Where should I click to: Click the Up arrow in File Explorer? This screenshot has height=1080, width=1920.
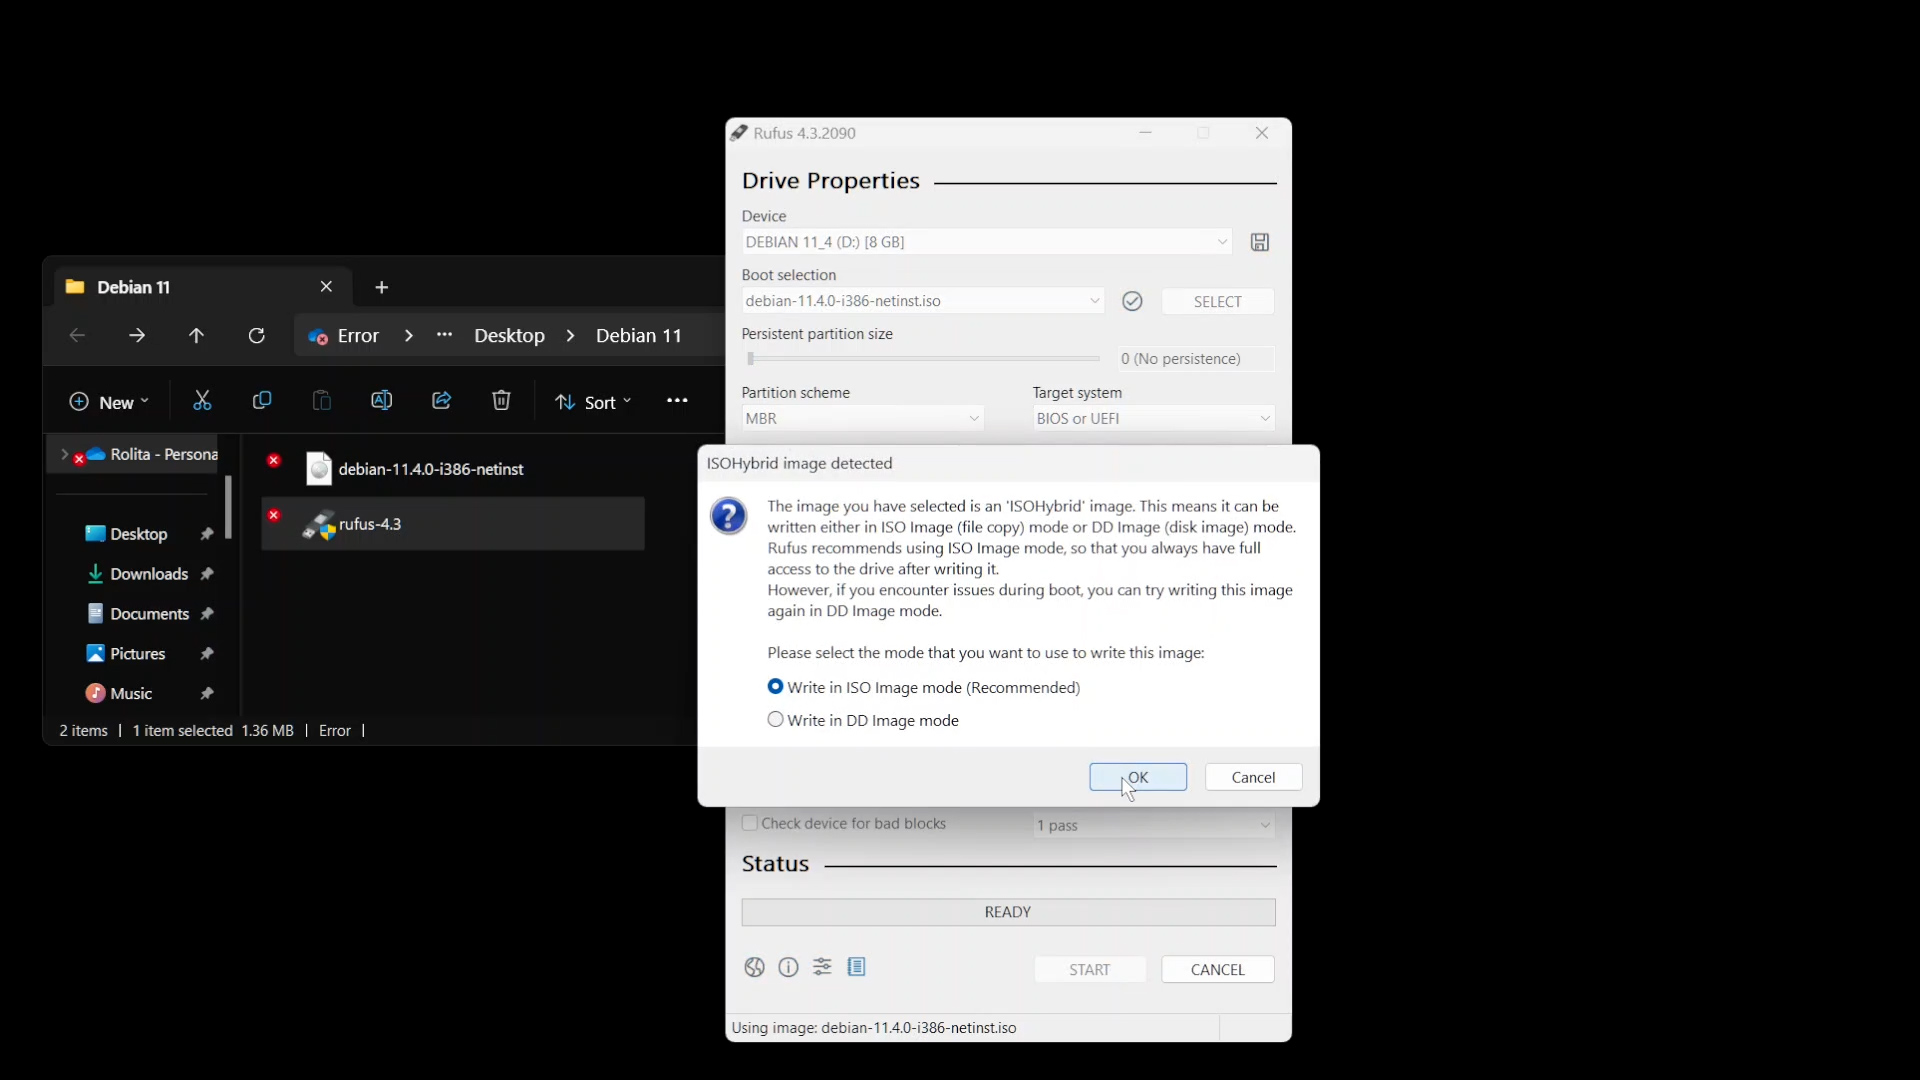(196, 336)
